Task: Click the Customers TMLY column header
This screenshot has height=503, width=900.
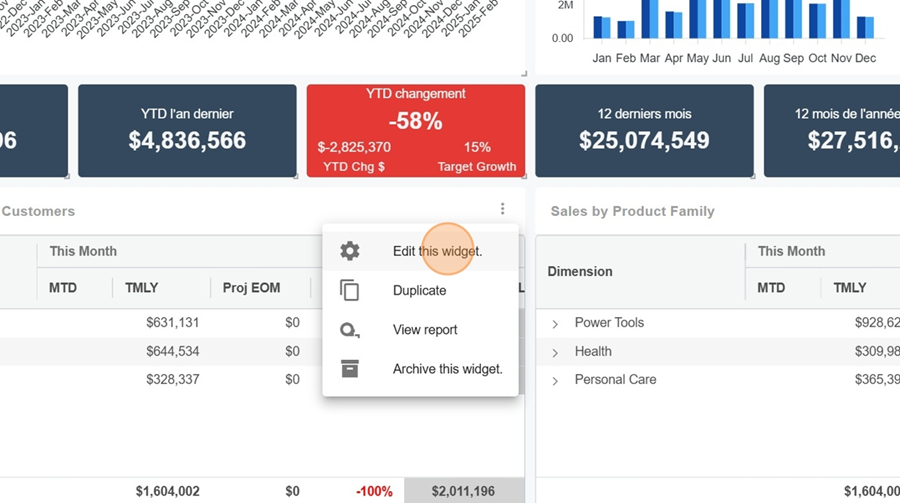Action: click(x=141, y=288)
